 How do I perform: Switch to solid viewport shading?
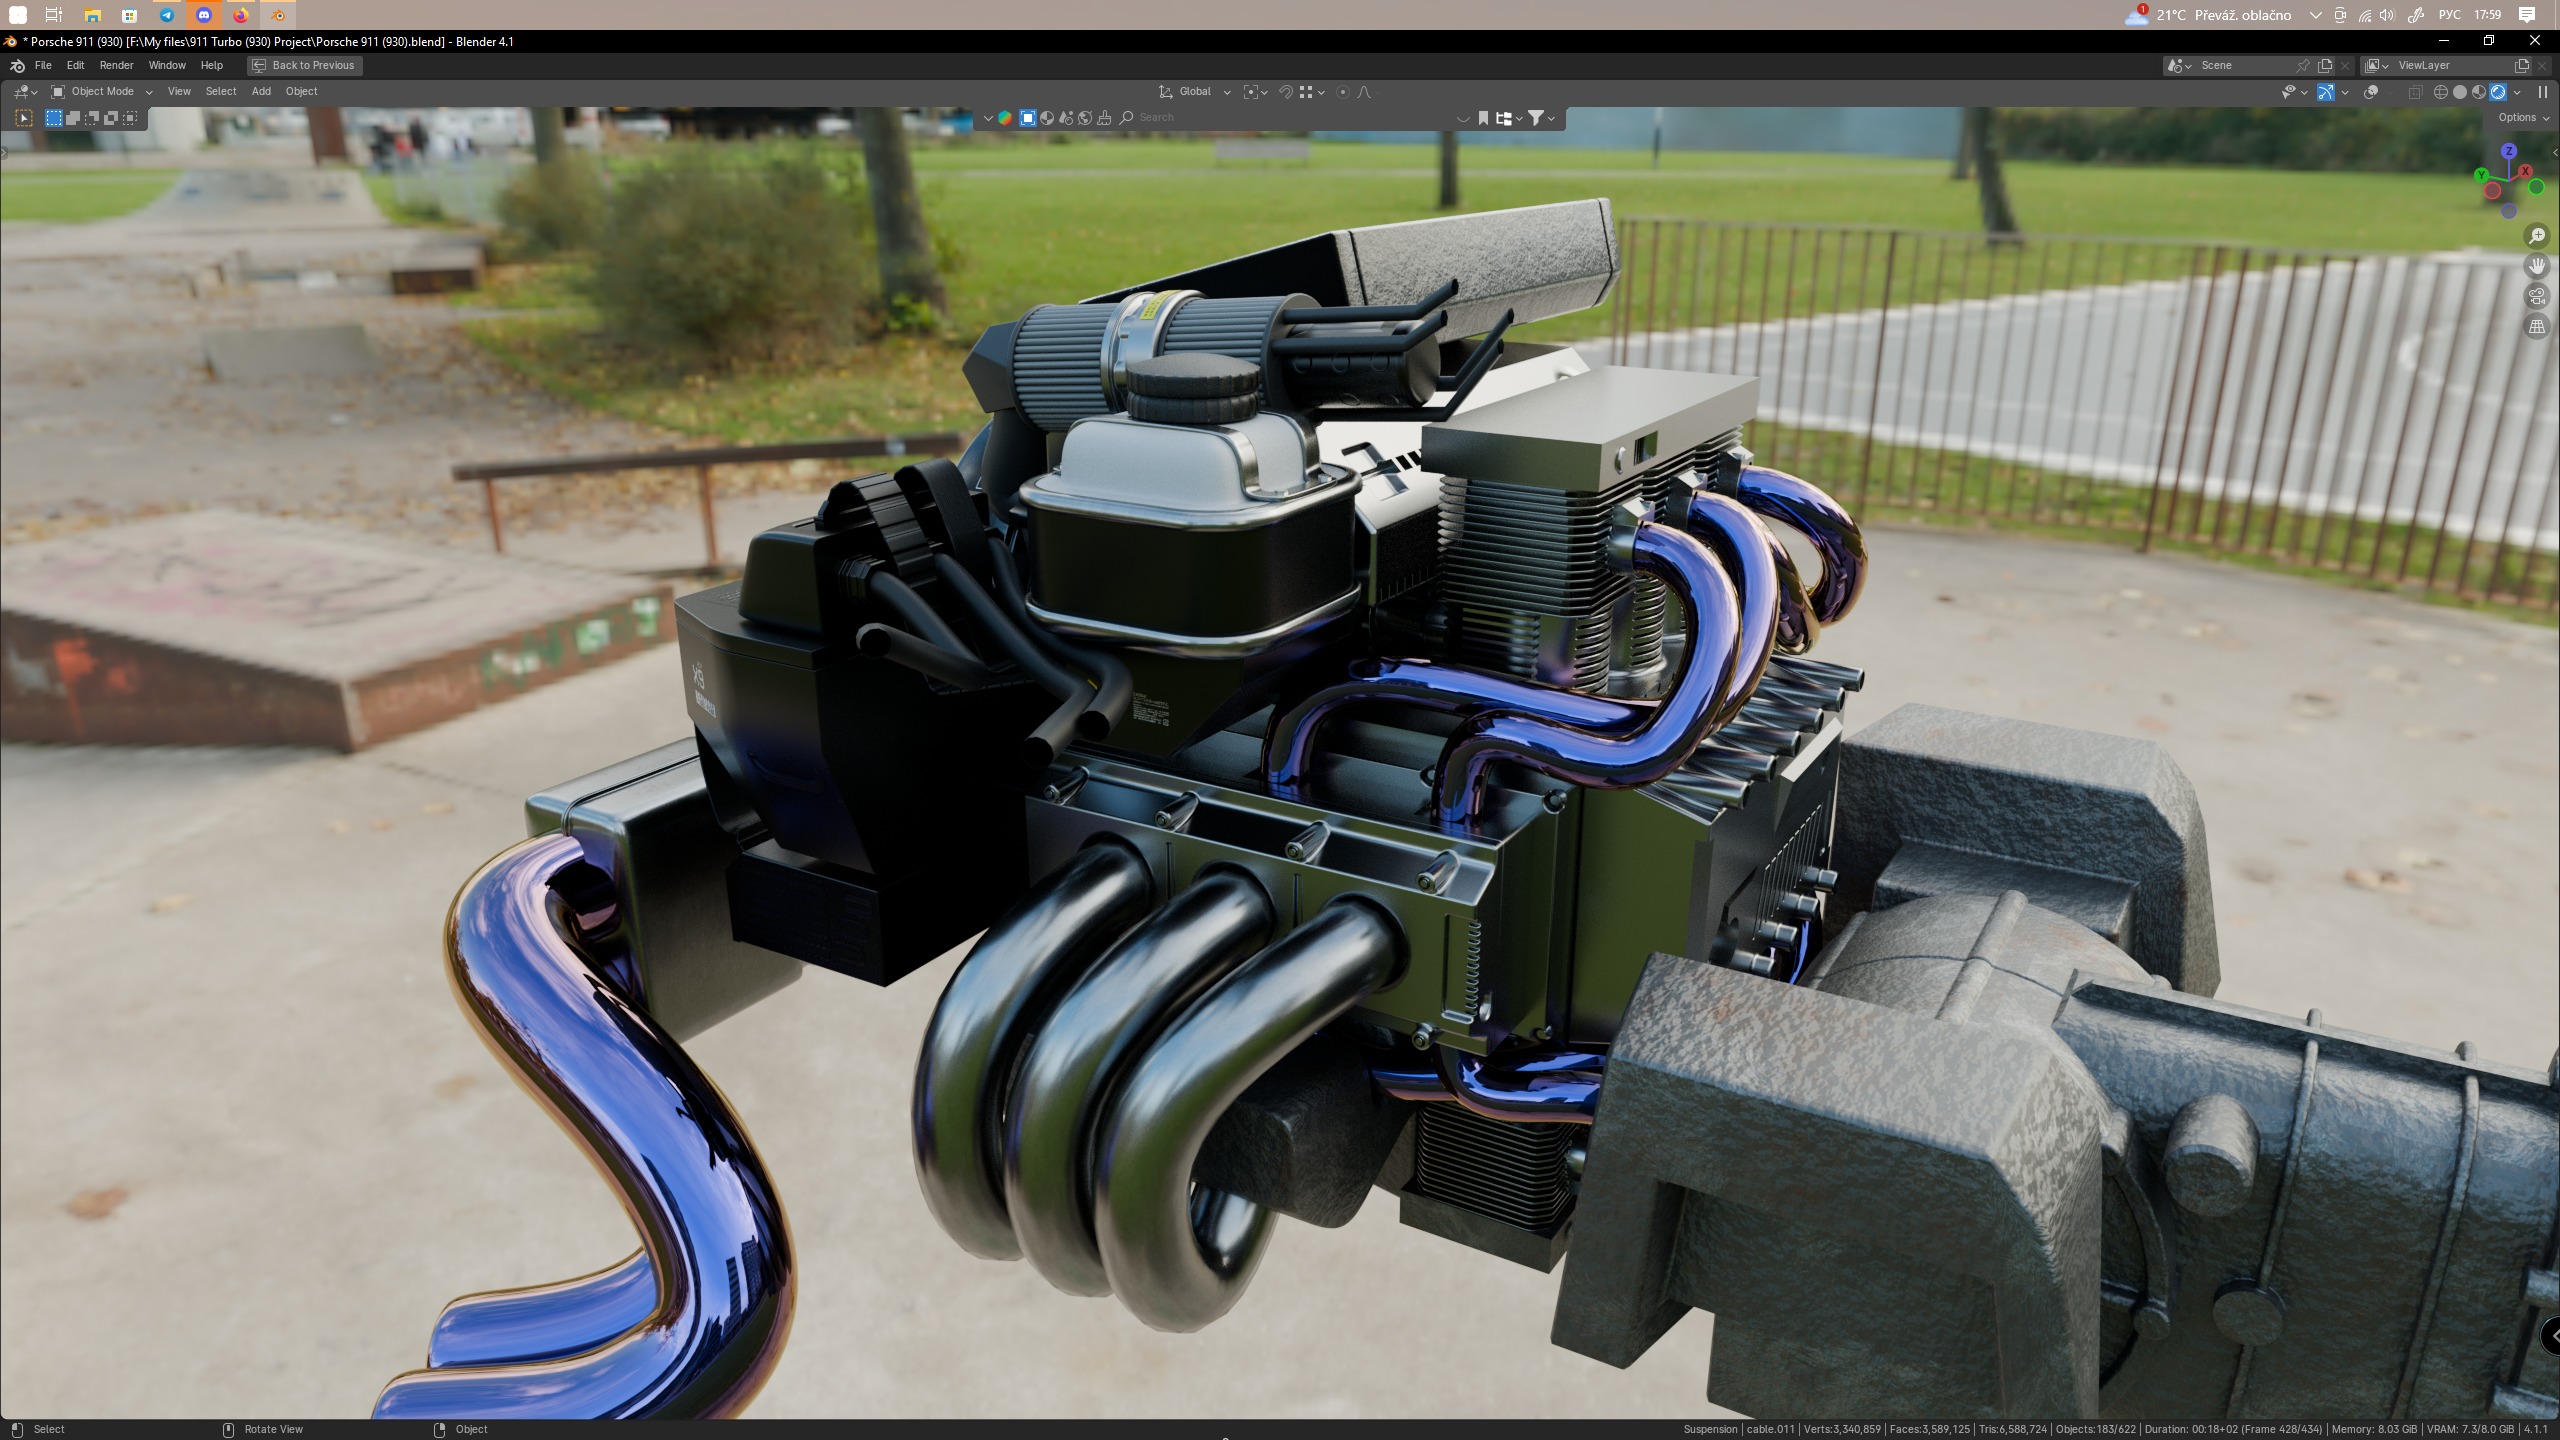(x=2460, y=92)
